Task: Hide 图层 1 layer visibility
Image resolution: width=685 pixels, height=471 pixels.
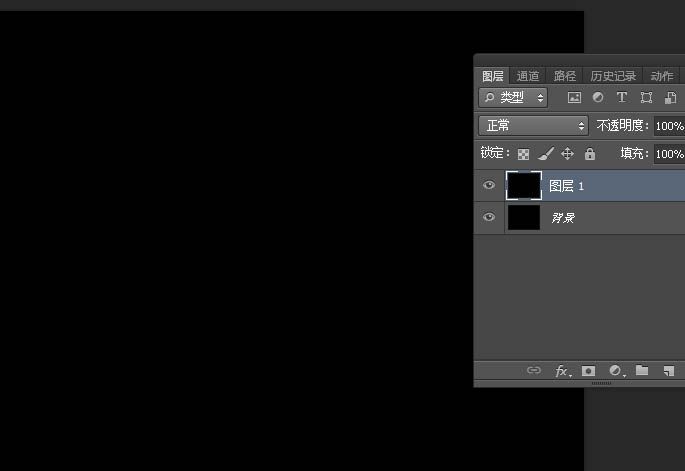Action: [489, 186]
